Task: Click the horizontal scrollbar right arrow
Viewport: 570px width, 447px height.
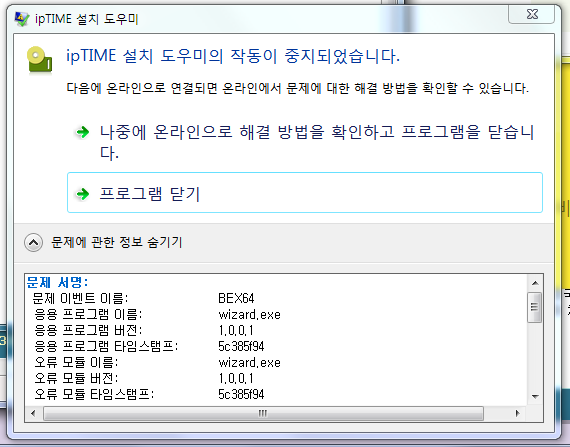Action: pyautogui.click(x=517, y=413)
